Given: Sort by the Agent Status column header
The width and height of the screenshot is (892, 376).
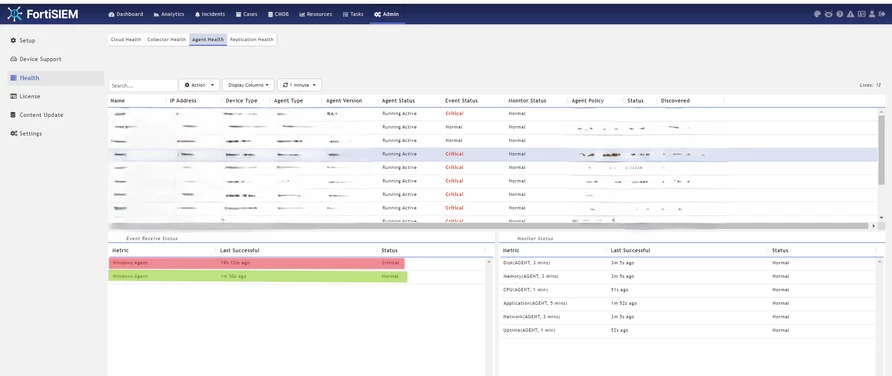Looking at the screenshot, I should point(398,101).
